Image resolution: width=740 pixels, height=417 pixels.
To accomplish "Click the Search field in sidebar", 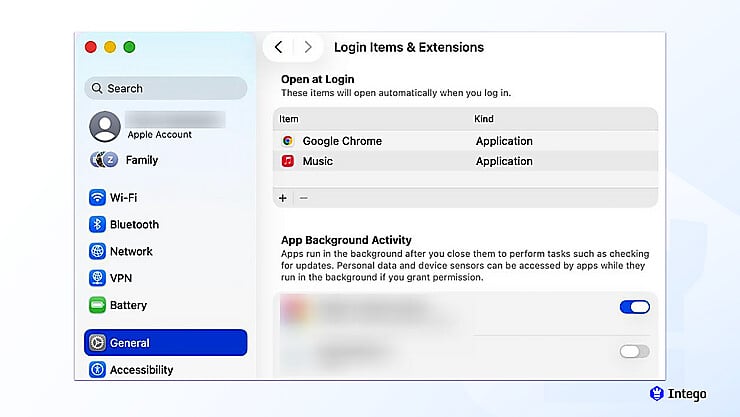I will coord(166,88).
